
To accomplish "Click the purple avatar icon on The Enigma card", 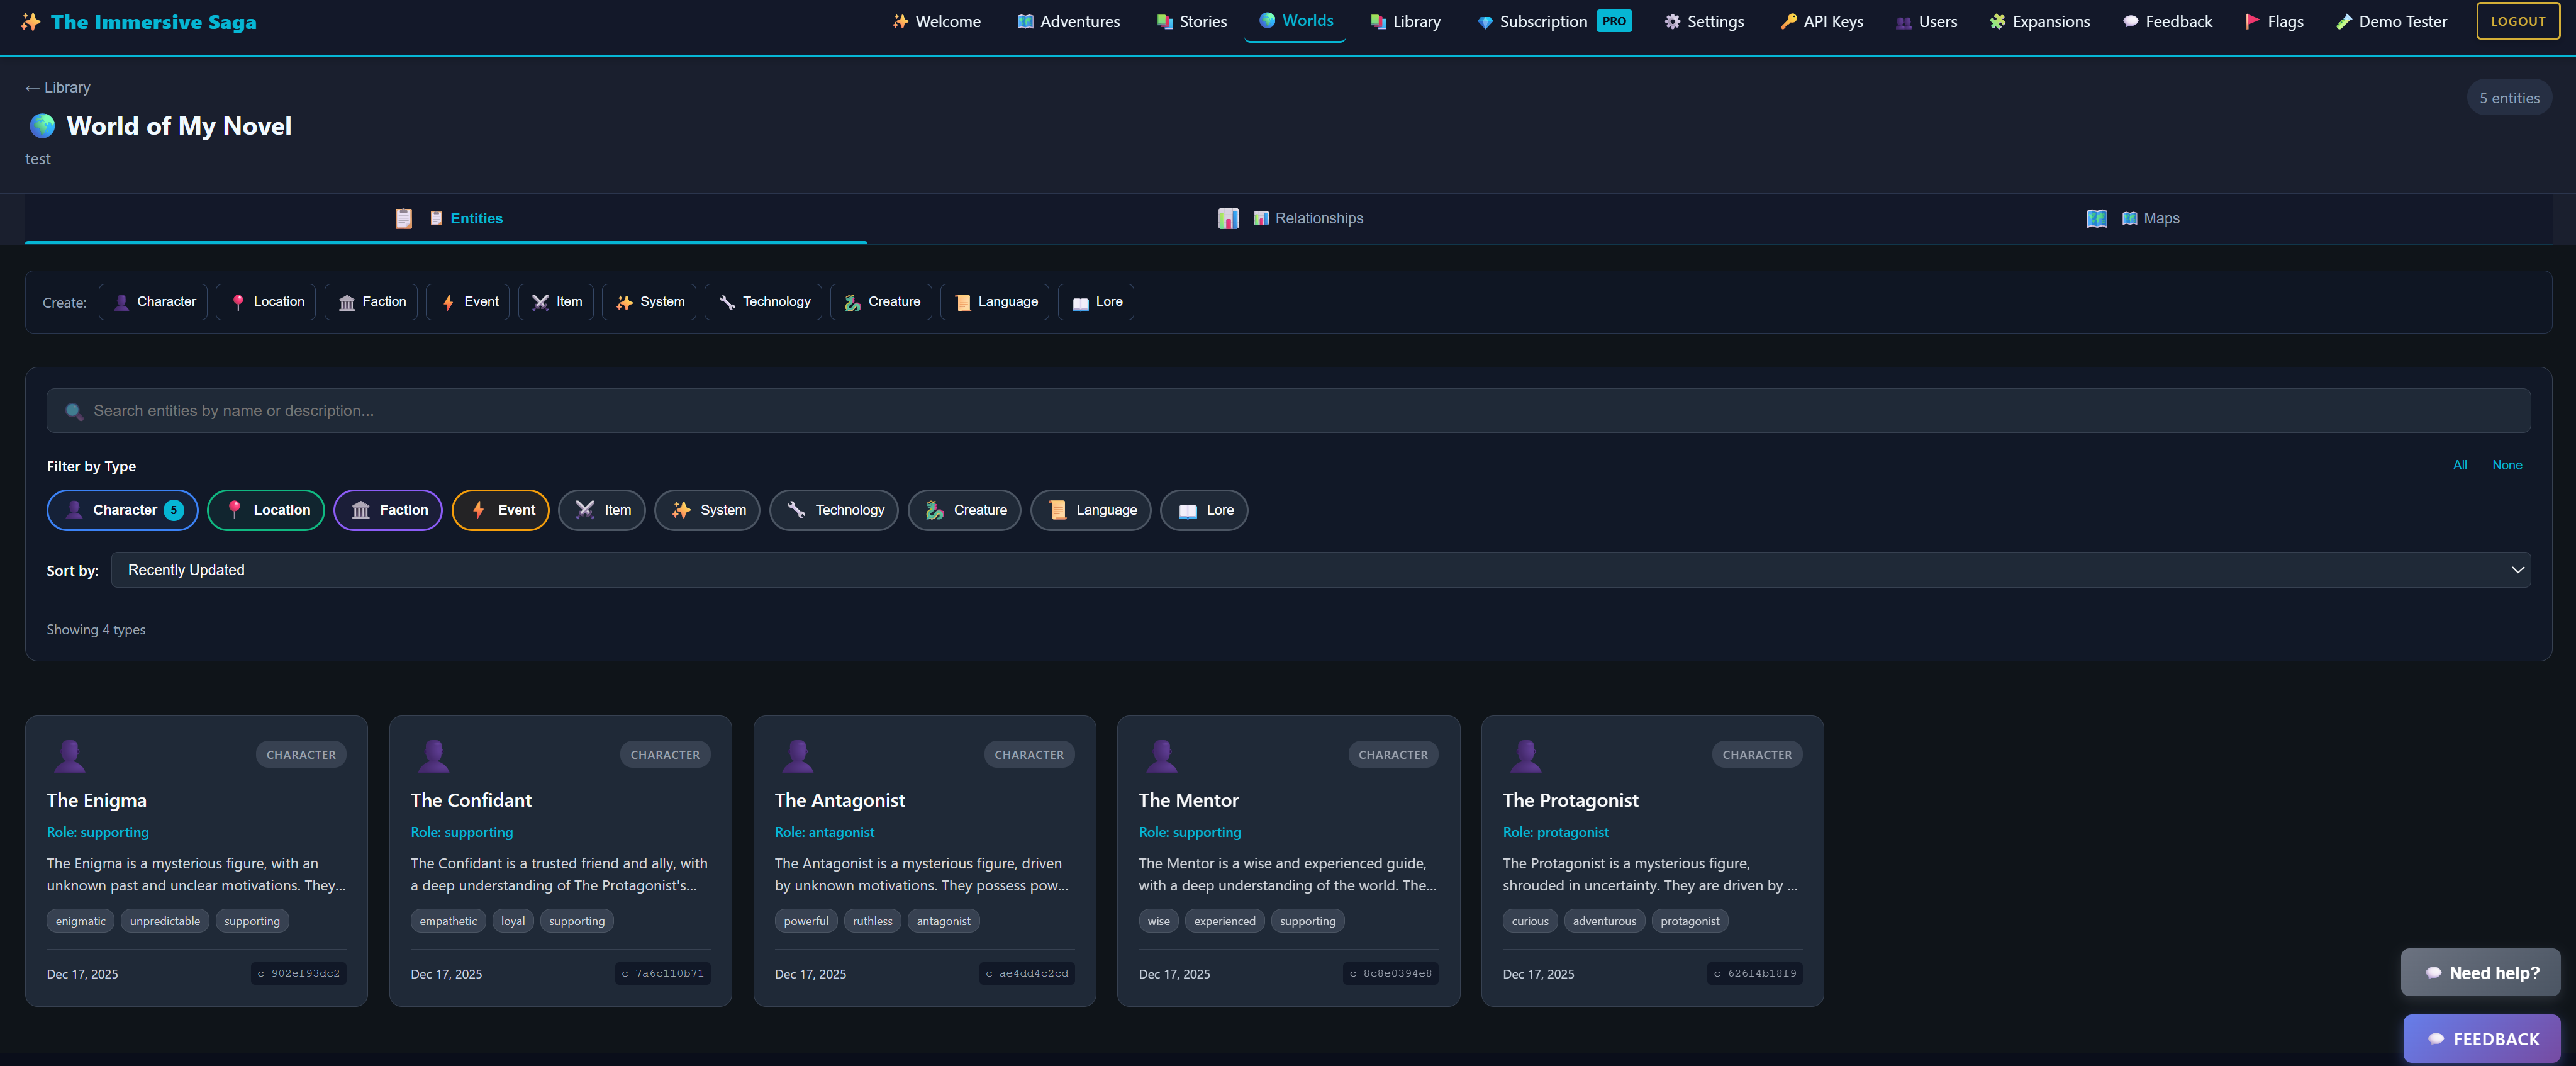I will [69, 756].
